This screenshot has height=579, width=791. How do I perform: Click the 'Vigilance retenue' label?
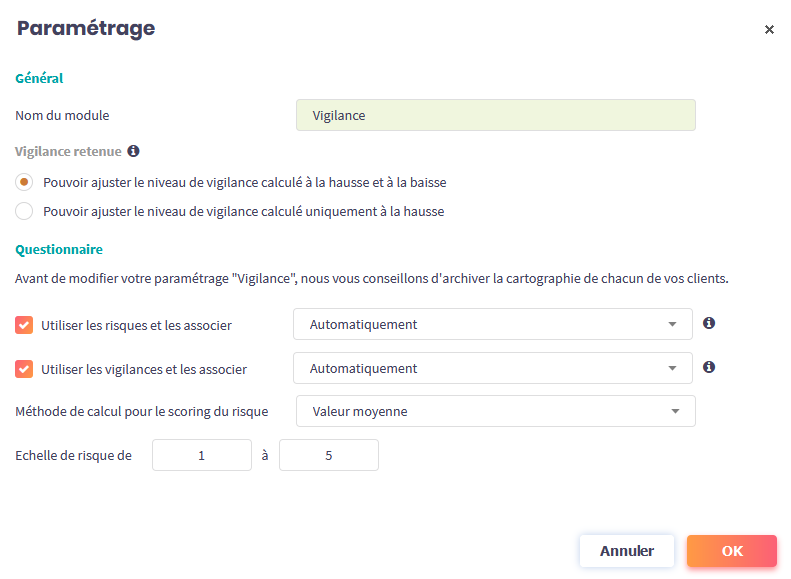pos(68,152)
